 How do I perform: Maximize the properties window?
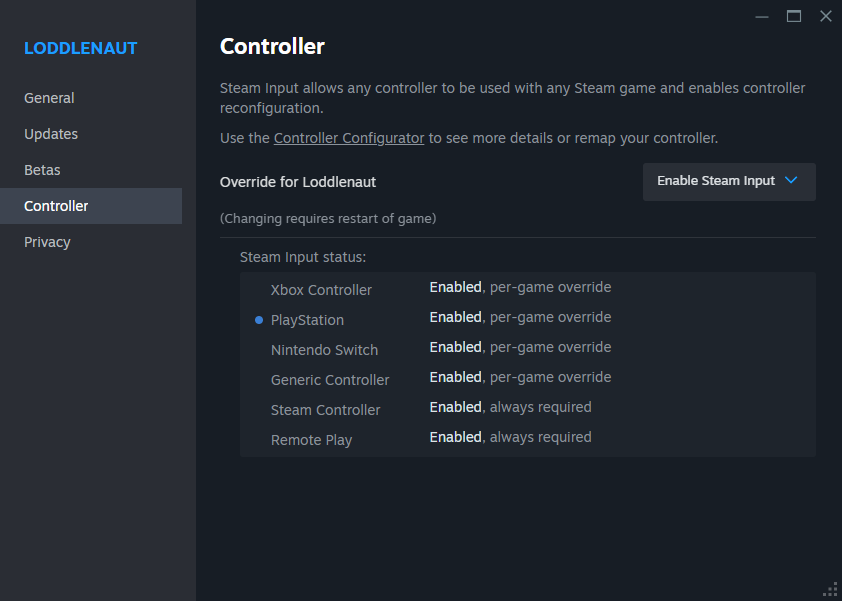pyautogui.click(x=794, y=16)
